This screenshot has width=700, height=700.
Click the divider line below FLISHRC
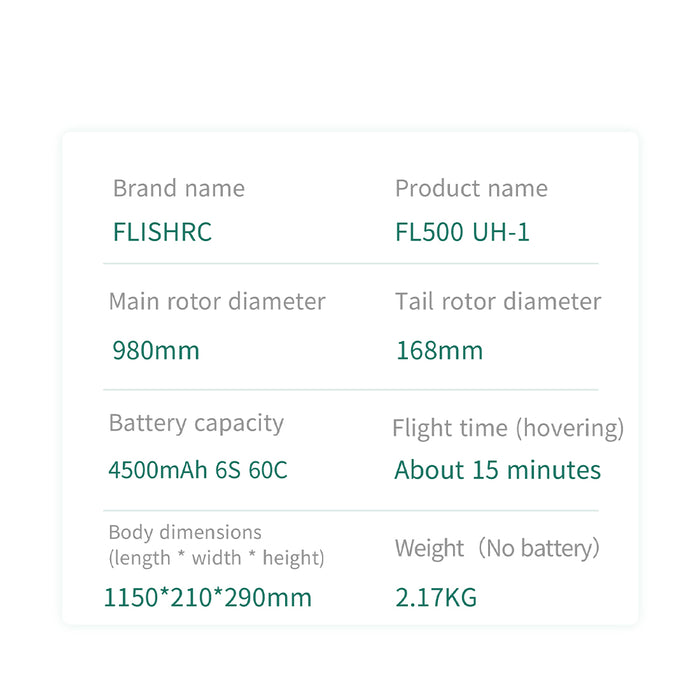[350, 264]
